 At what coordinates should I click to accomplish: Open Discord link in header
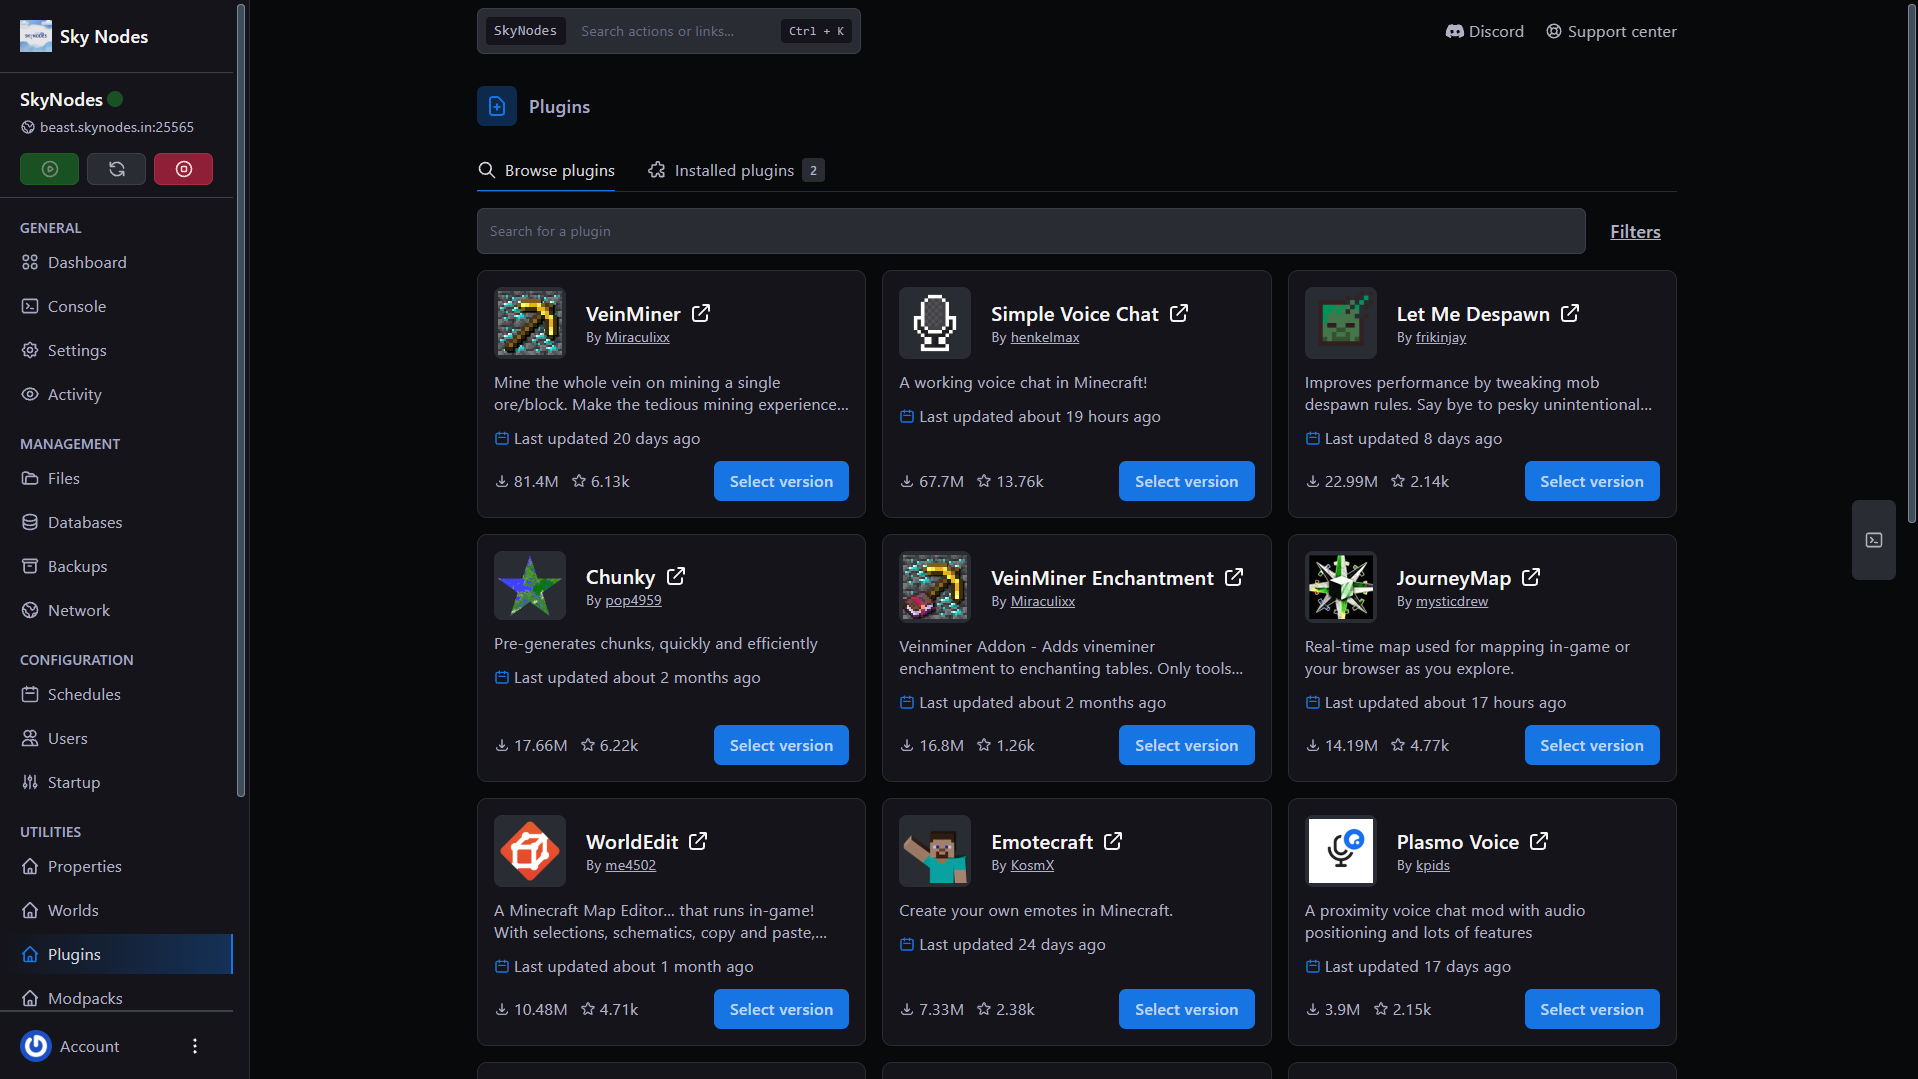[x=1485, y=31]
